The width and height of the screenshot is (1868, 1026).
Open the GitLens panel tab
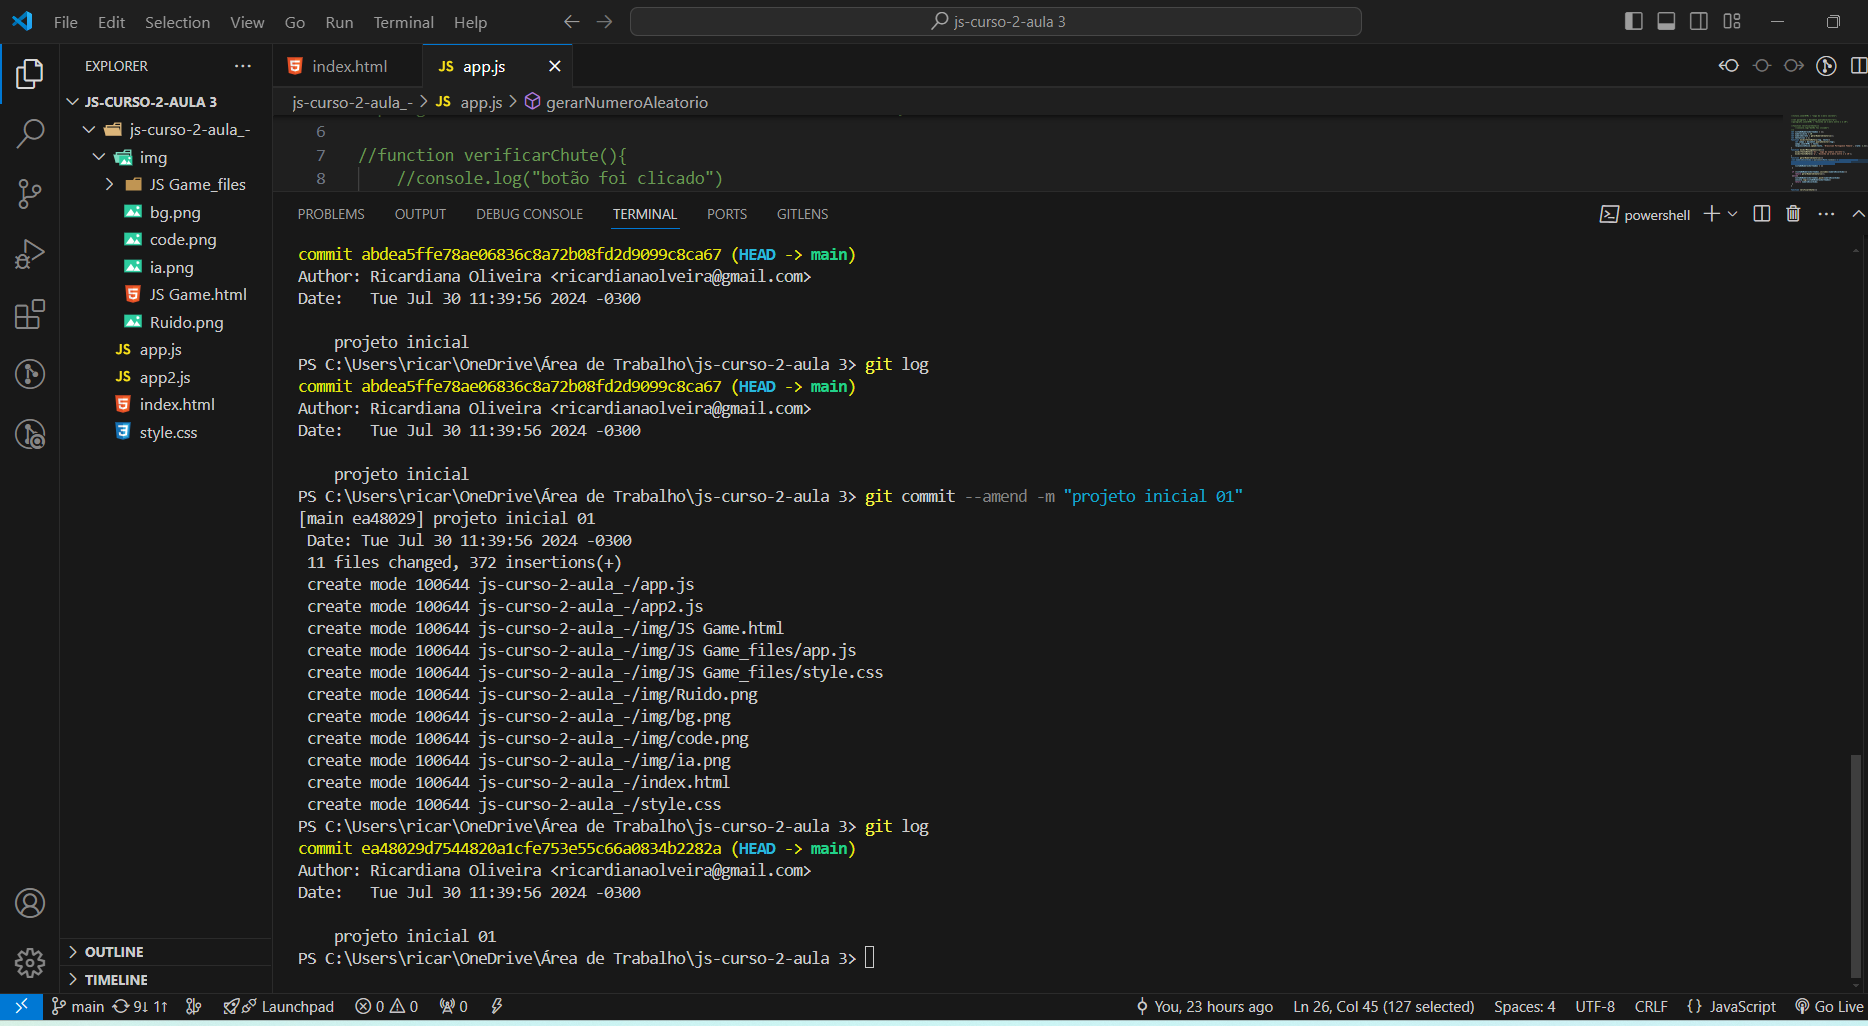(802, 214)
